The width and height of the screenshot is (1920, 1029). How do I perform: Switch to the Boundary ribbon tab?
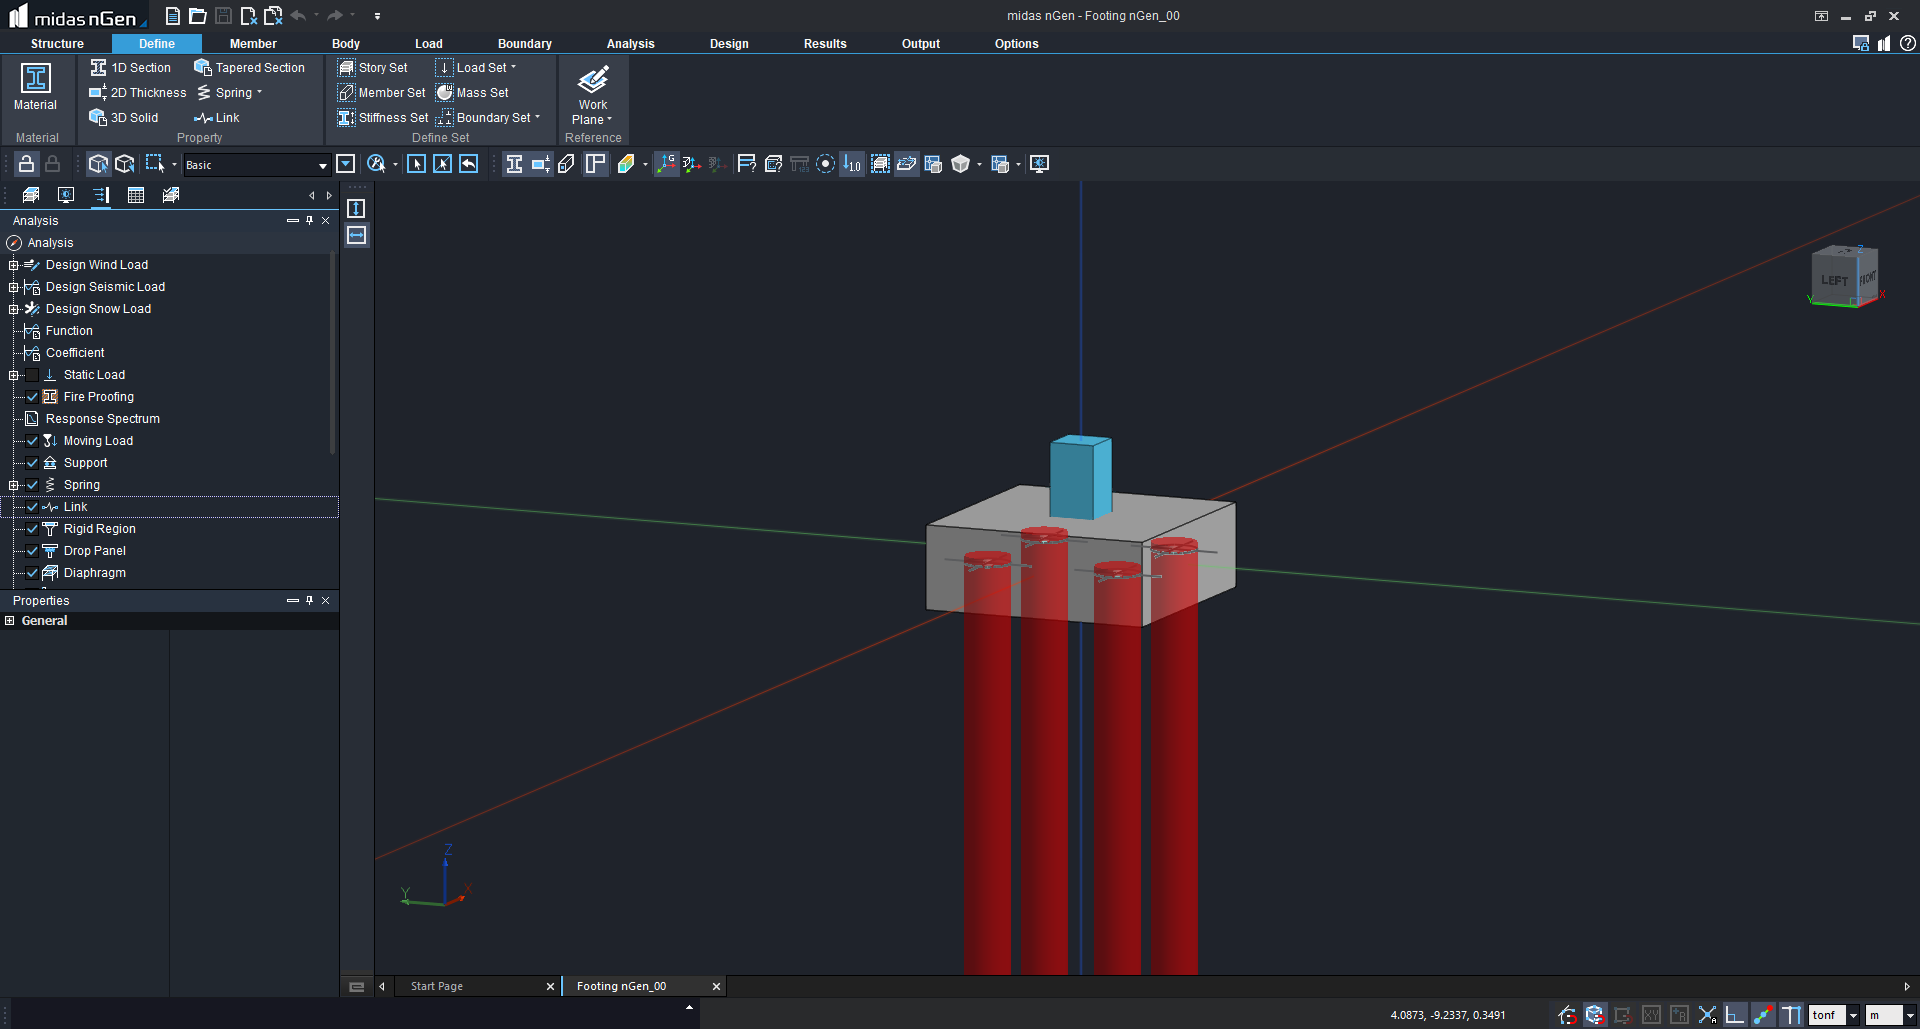pos(524,44)
